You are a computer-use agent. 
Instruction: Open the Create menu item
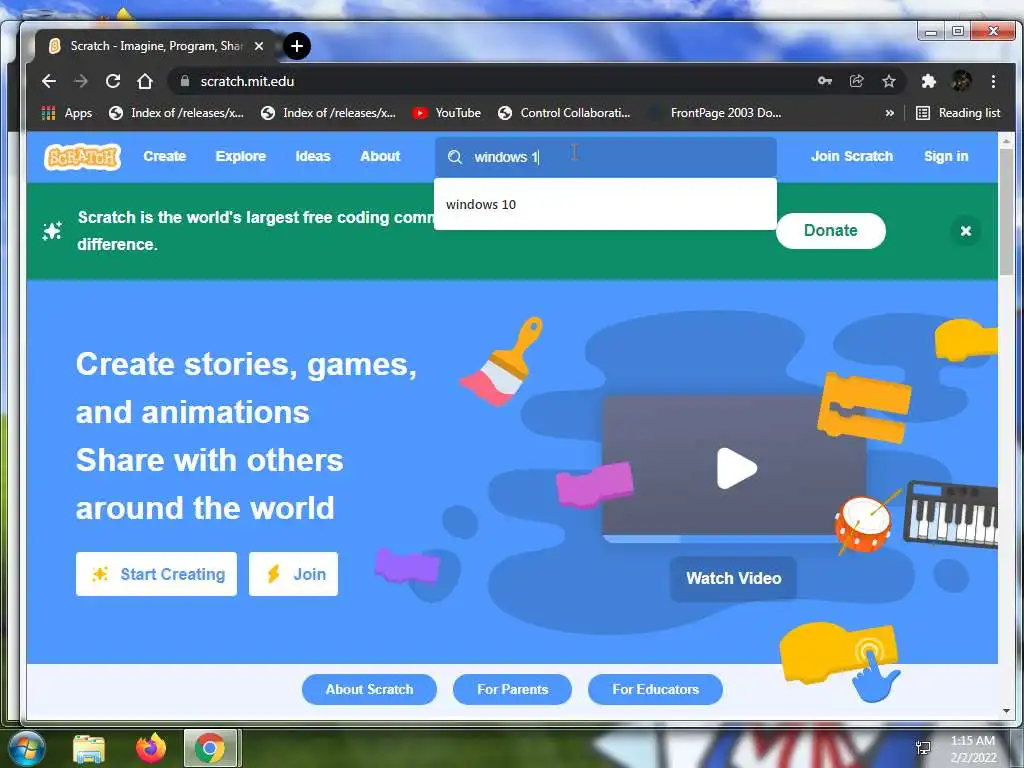point(165,157)
